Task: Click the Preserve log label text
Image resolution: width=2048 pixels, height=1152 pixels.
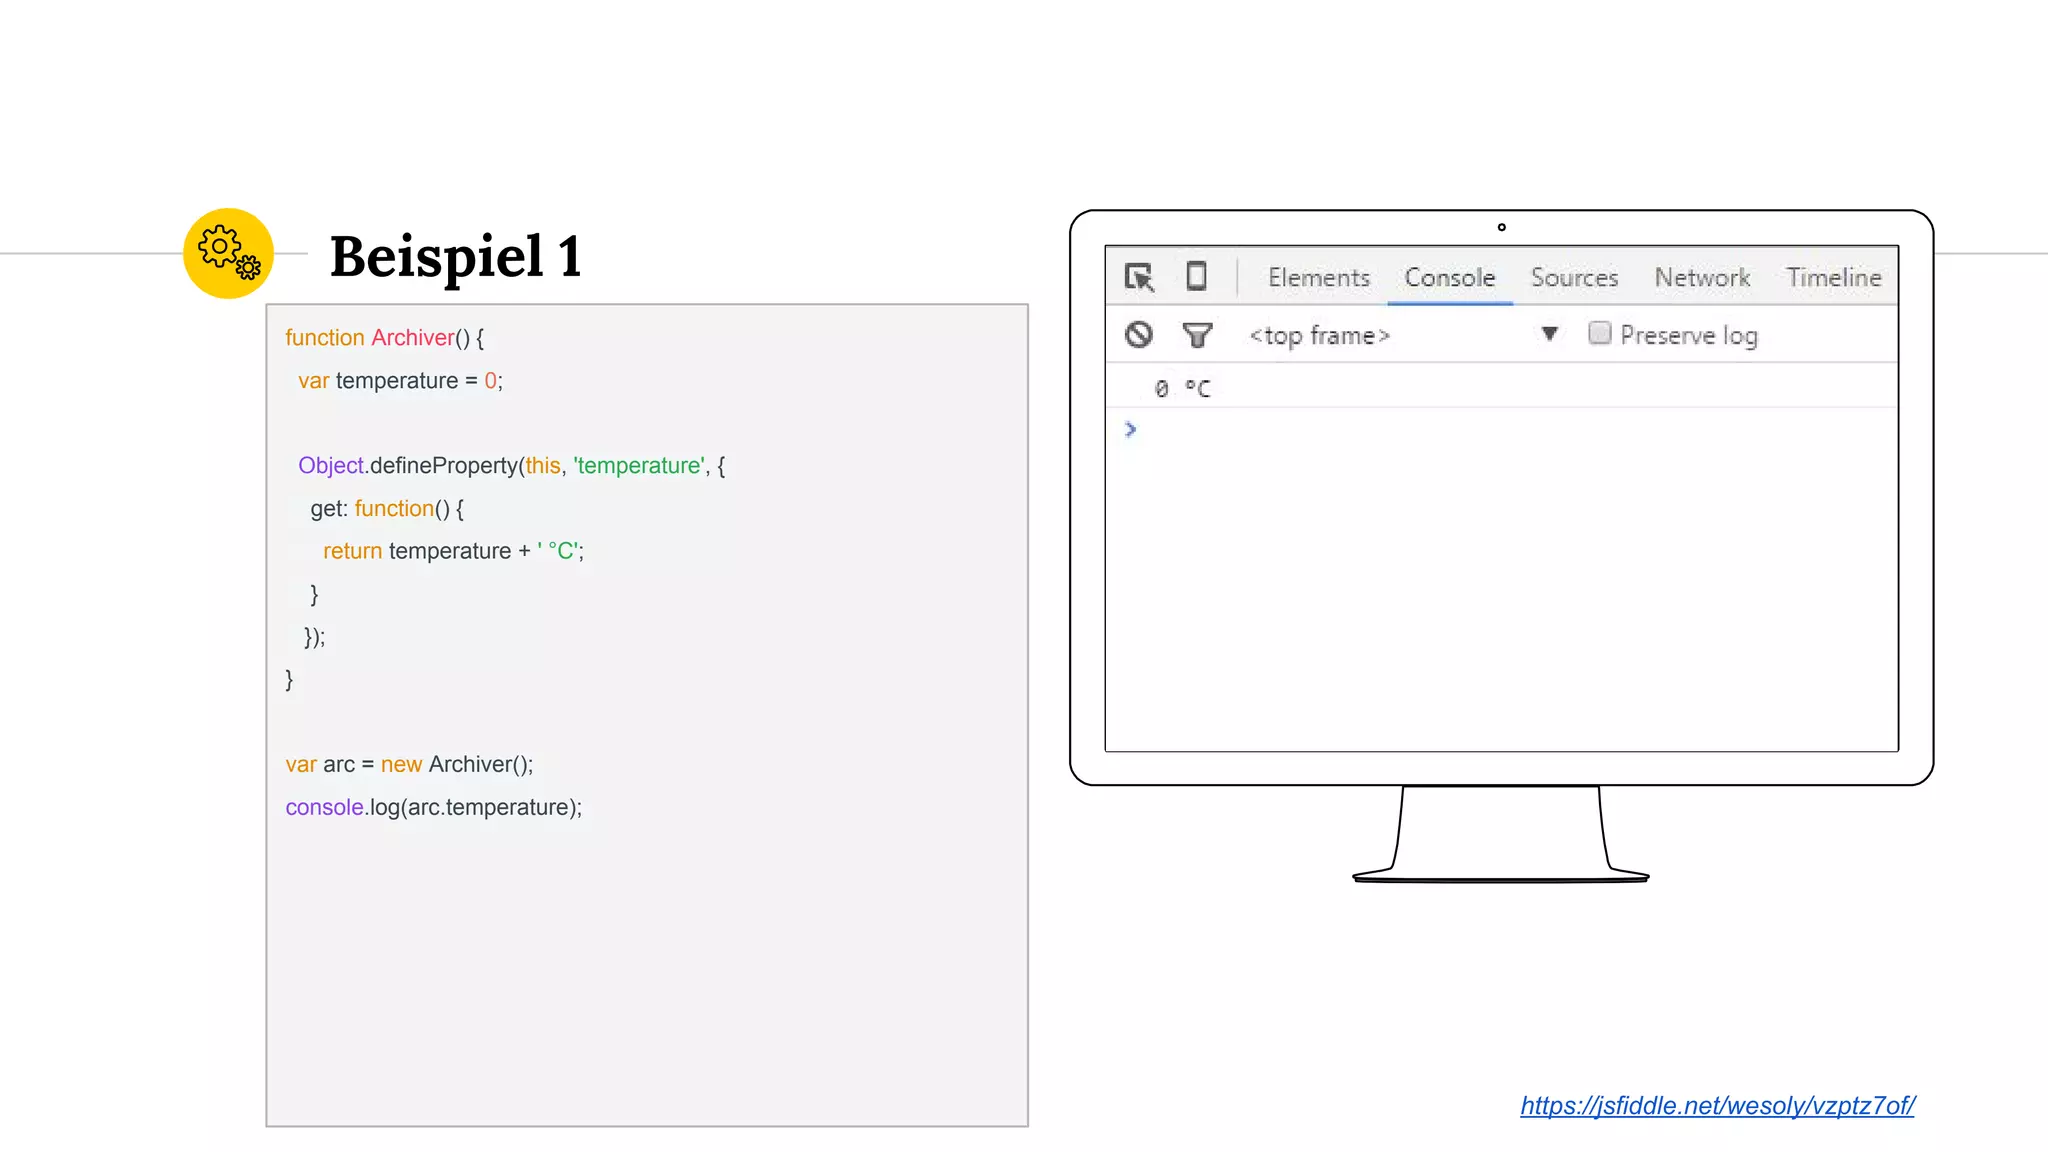Action: [x=1688, y=336]
